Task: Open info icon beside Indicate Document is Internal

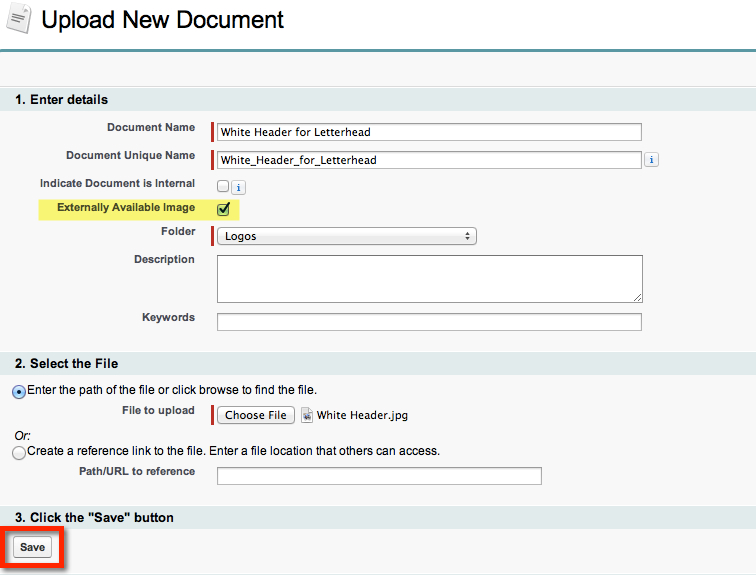Action: pyautogui.click(x=238, y=187)
